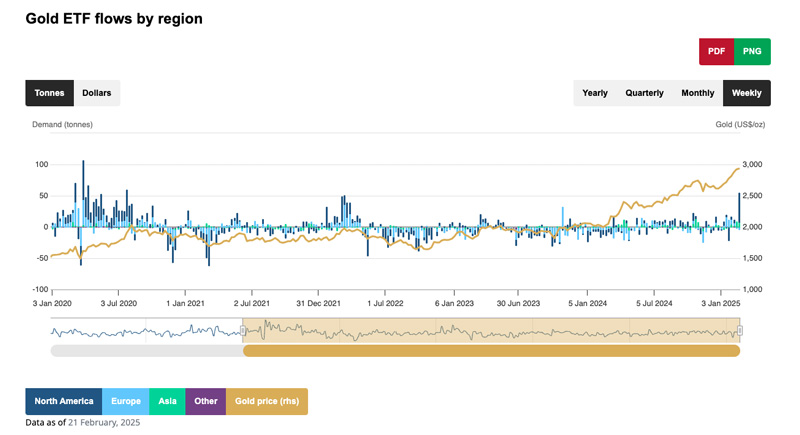This screenshot has width=800, height=435.
Task: Hide the Asia series
Action: (x=167, y=401)
